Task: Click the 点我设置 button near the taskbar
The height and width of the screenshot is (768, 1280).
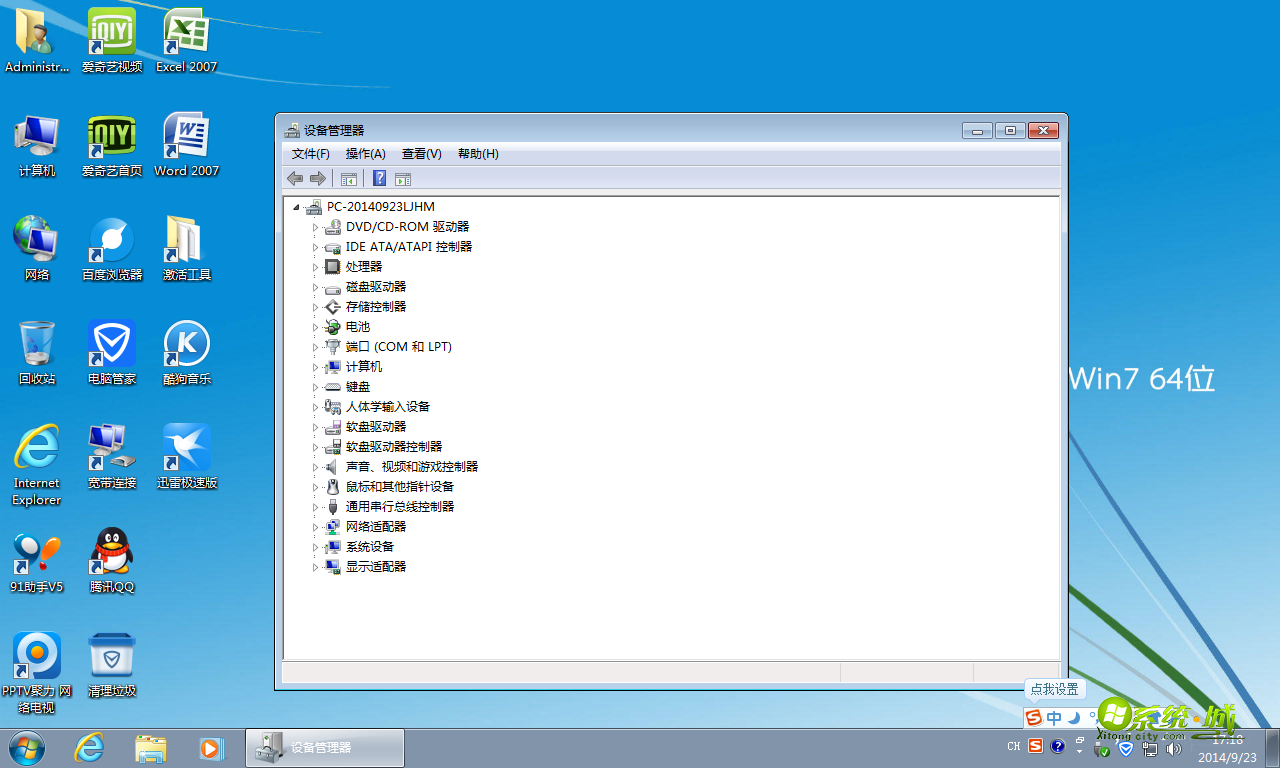Action: (1054, 689)
